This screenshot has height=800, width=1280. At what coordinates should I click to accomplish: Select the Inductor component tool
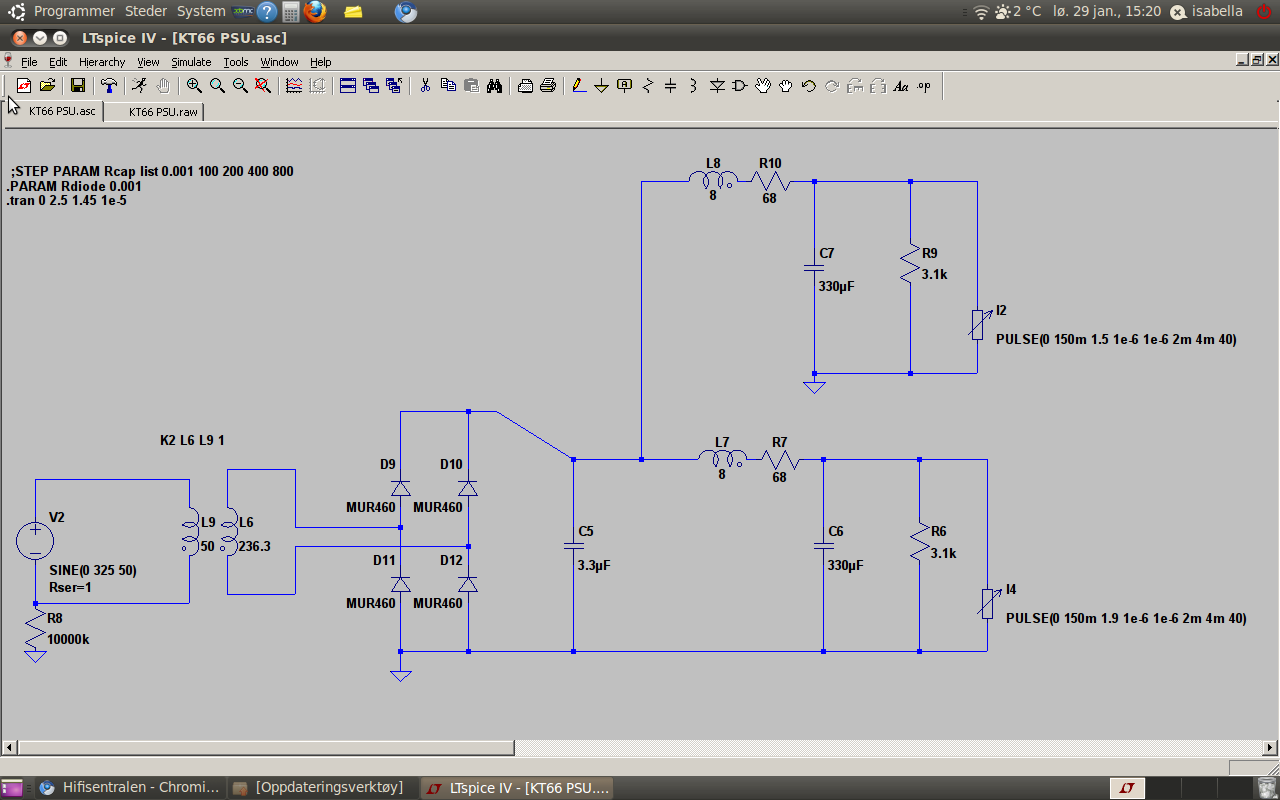pos(693,86)
